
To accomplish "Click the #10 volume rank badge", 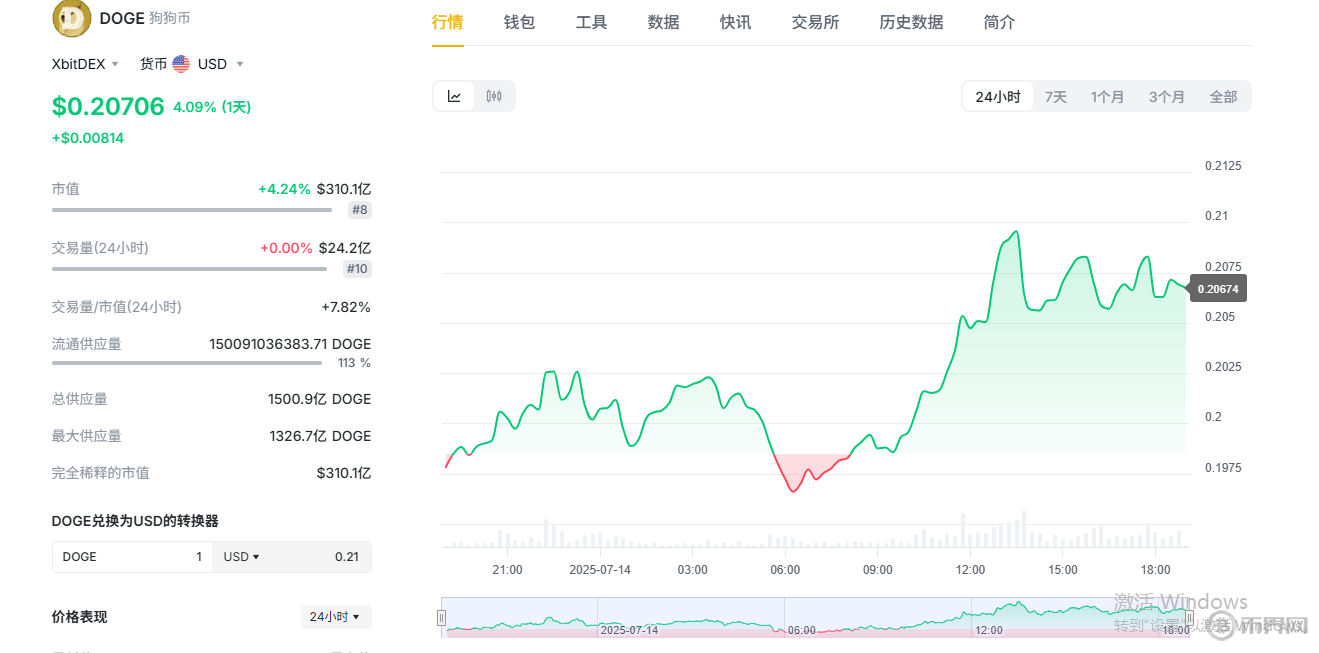I will coord(357,269).
